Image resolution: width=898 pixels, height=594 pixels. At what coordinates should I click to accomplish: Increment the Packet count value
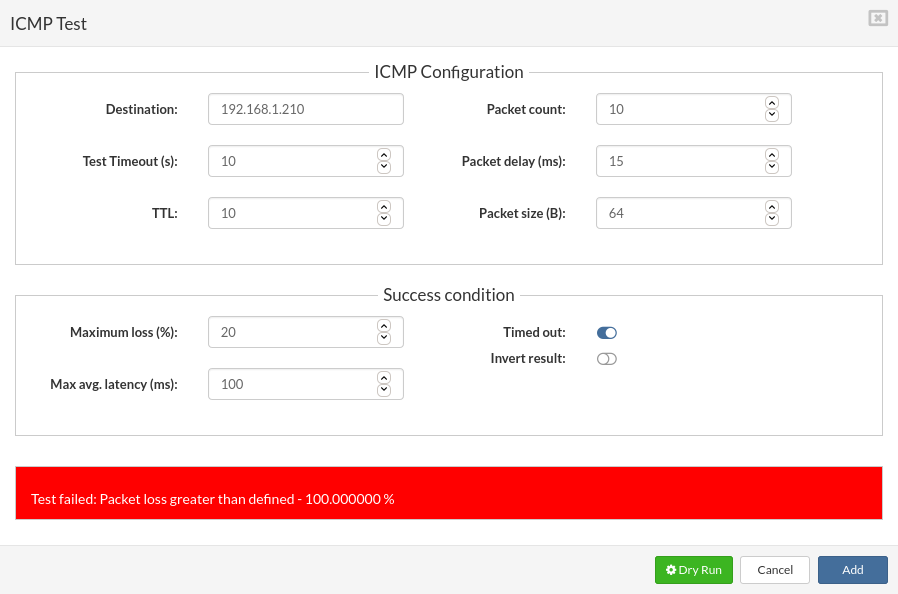coord(771,103)
